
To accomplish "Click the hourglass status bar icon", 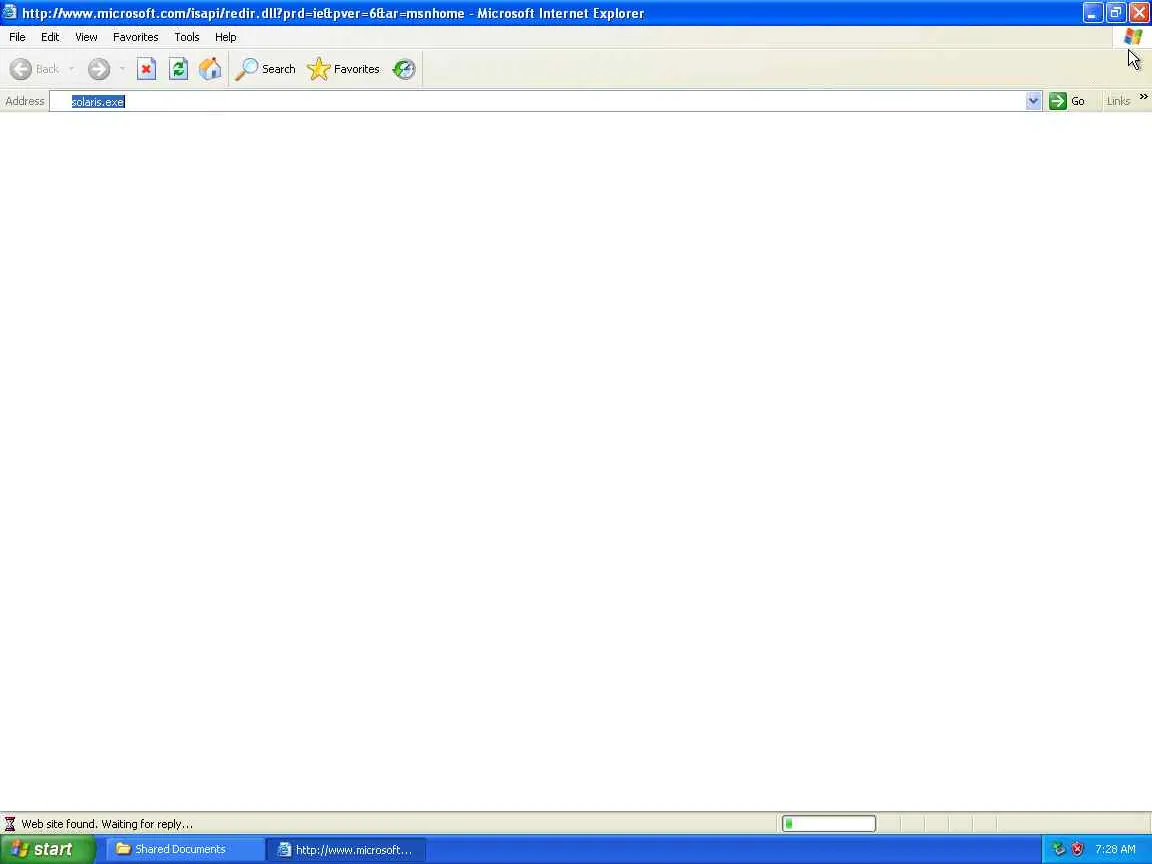I will point(10,824).
